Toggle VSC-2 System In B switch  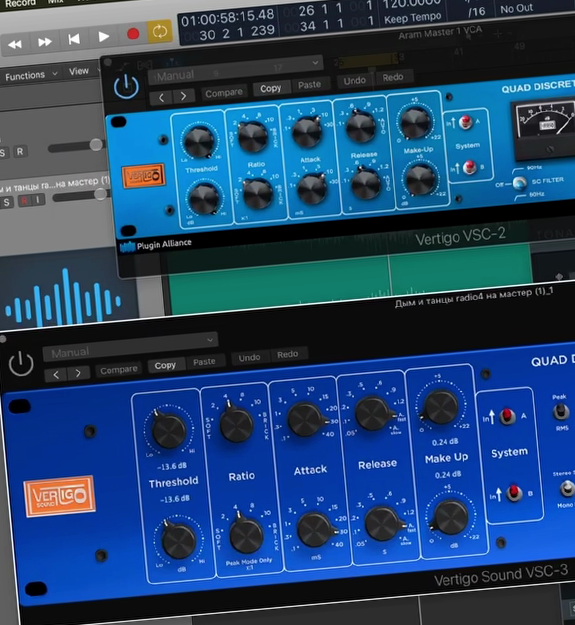469,167
